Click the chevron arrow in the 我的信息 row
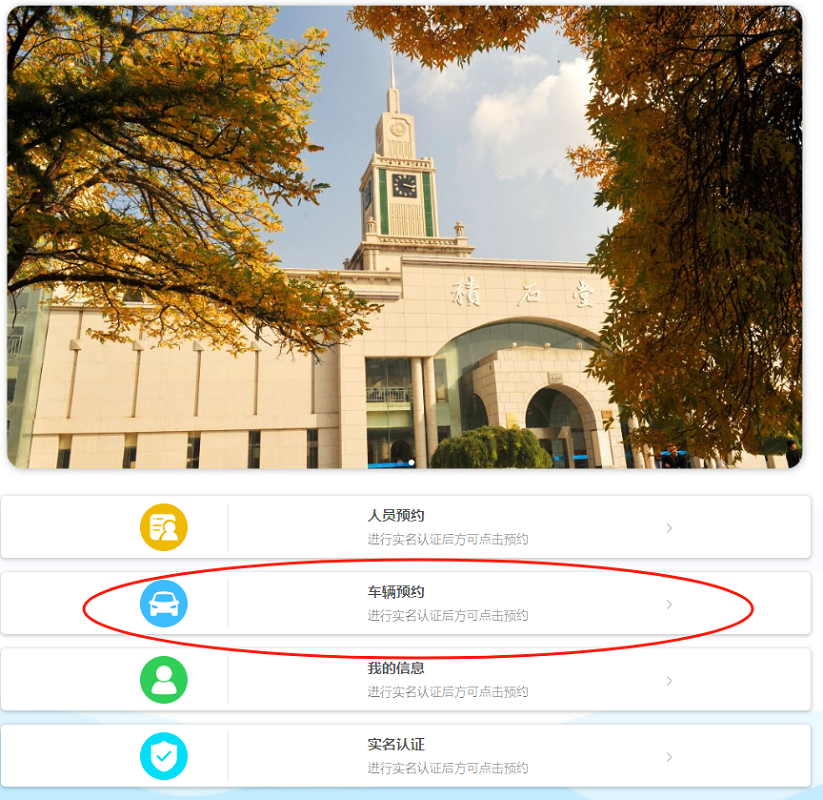823x800 pixels. pyautogui.click(x=669, y=680)
